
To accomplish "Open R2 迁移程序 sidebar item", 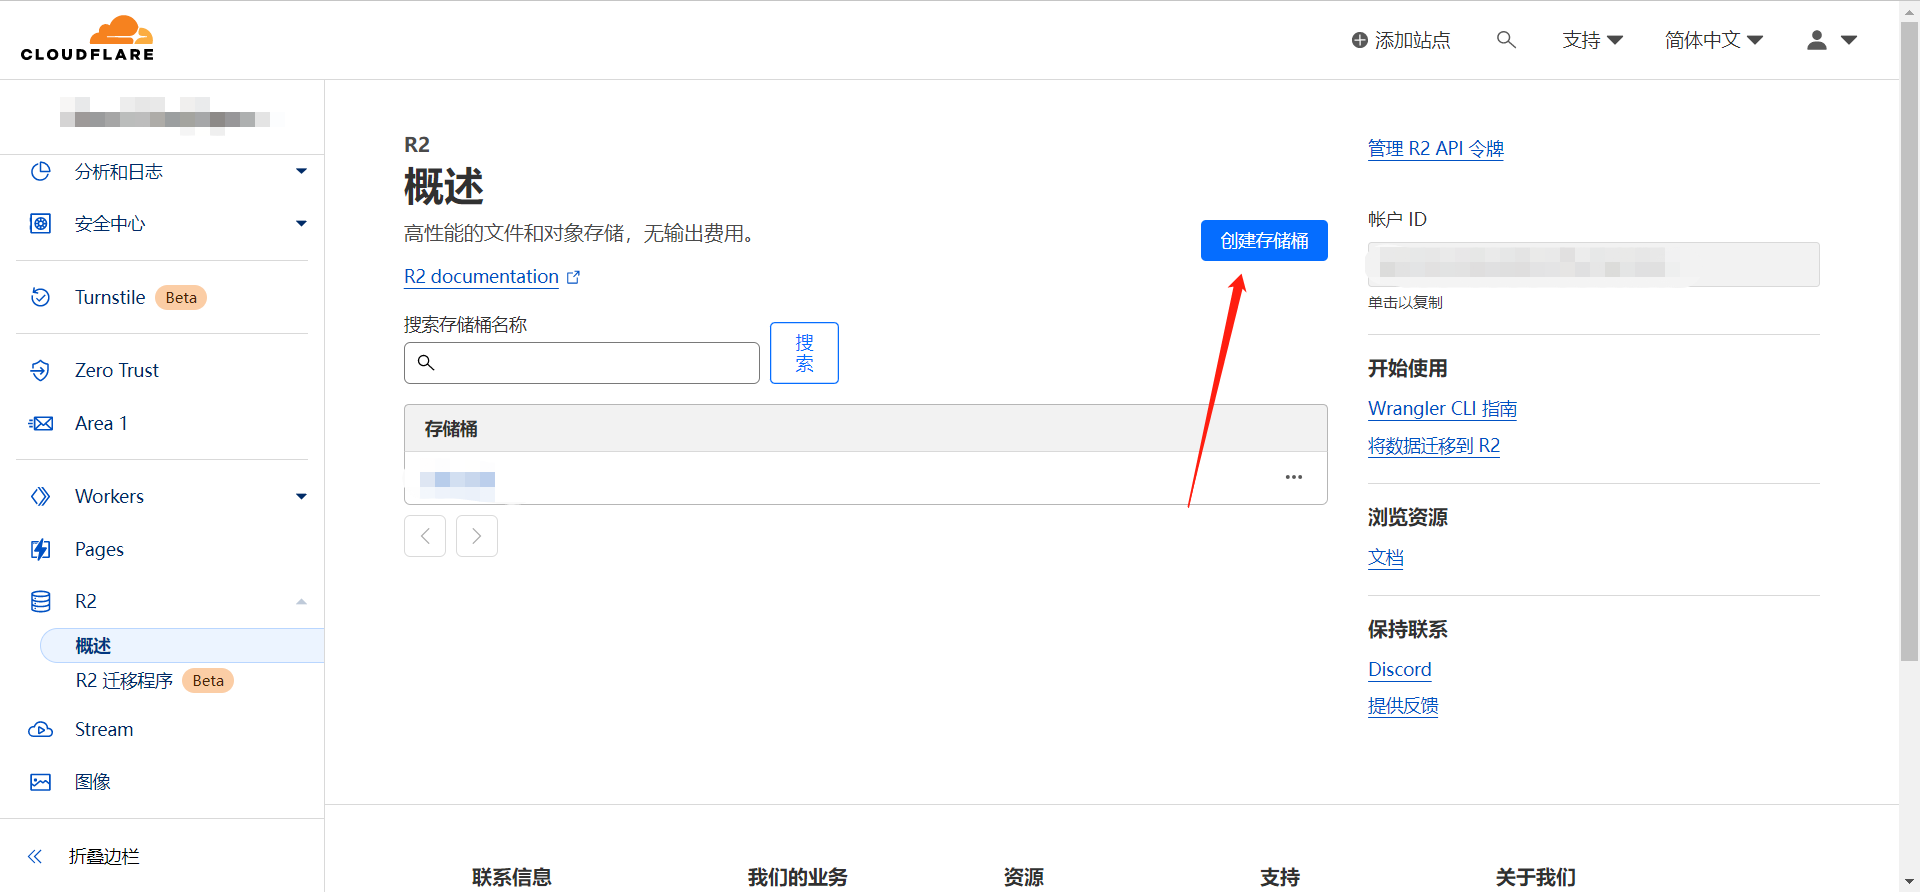I will point(124,681).
